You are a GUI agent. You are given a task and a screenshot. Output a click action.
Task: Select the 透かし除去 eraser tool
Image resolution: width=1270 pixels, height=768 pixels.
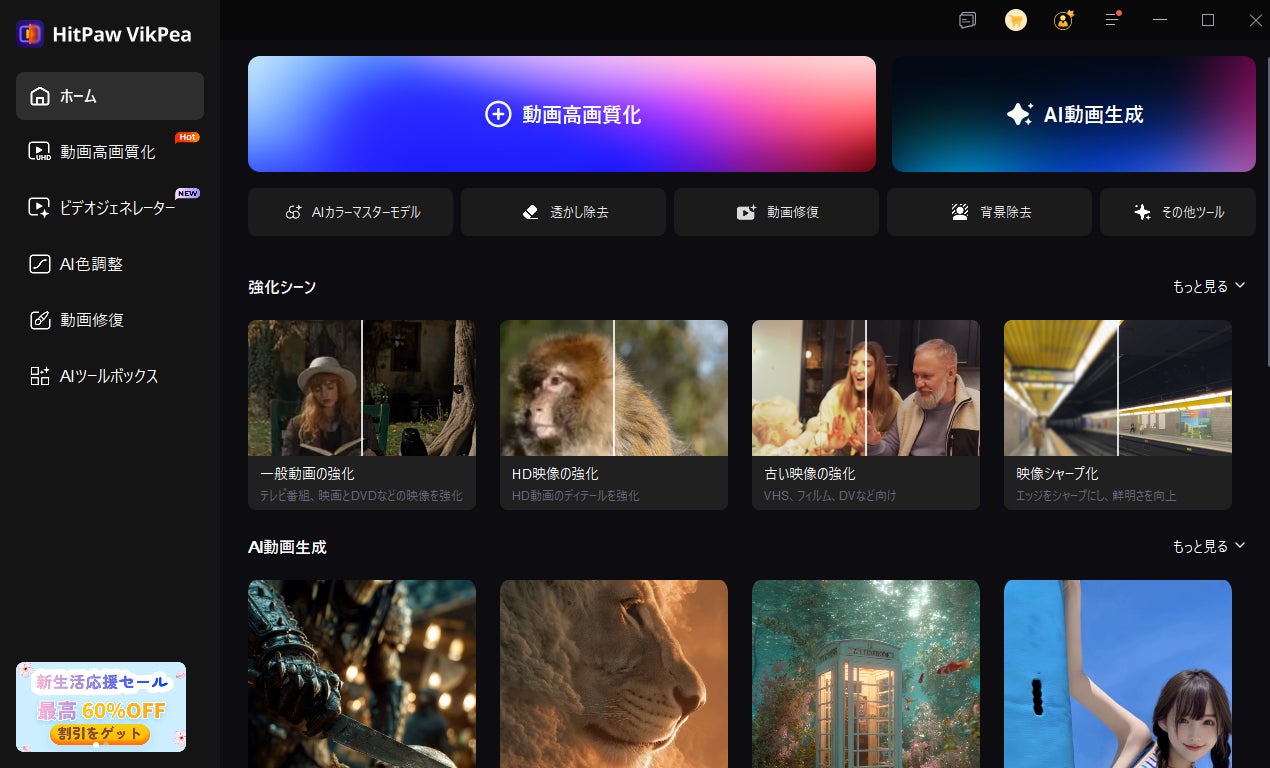(x=563, y=212)
